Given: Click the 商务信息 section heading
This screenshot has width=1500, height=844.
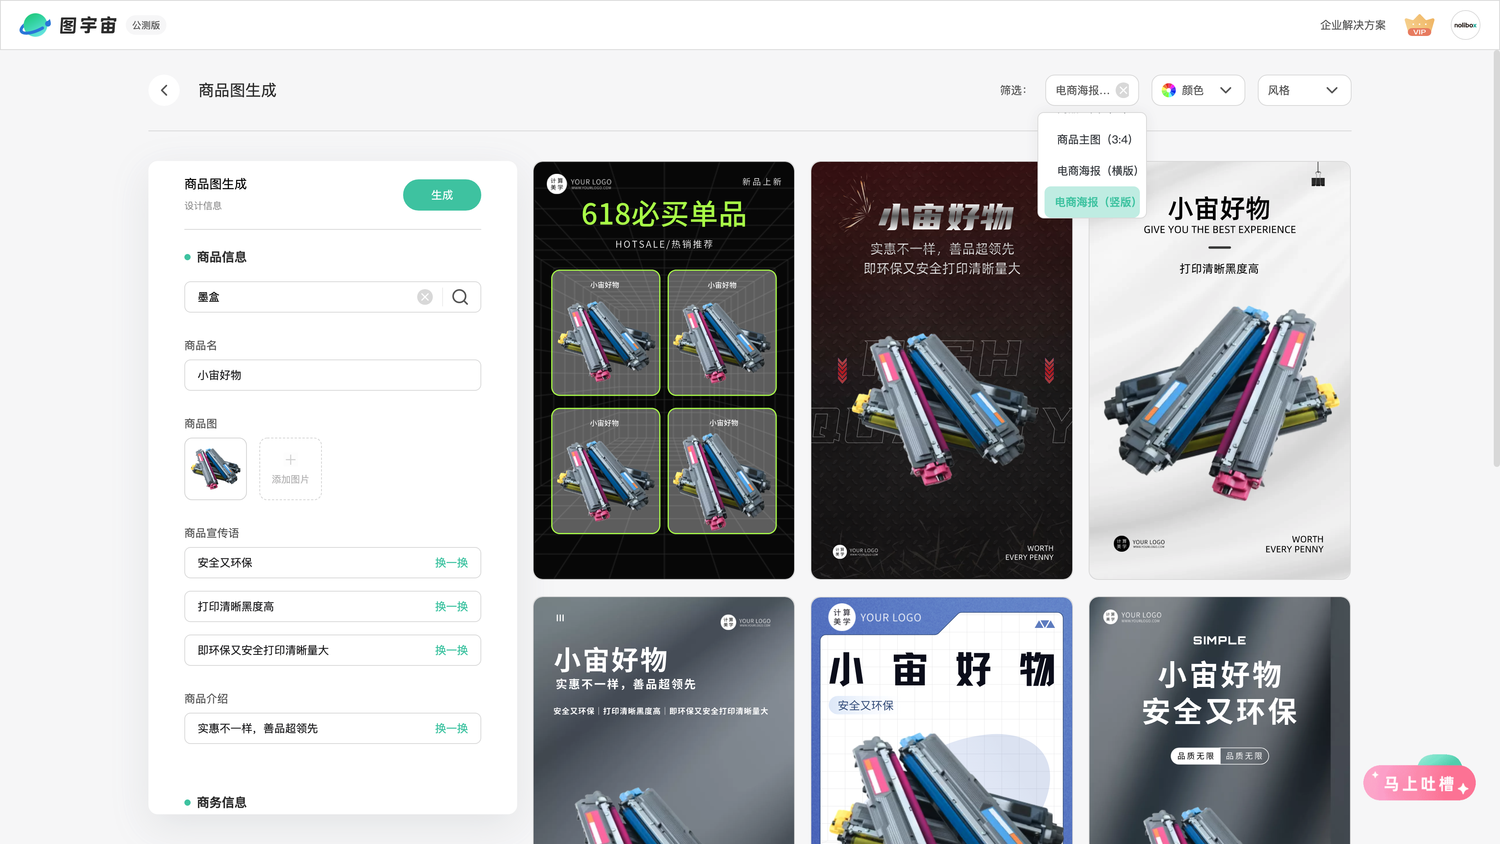Looking at the screenshot, I should click(x=221, y=802).
